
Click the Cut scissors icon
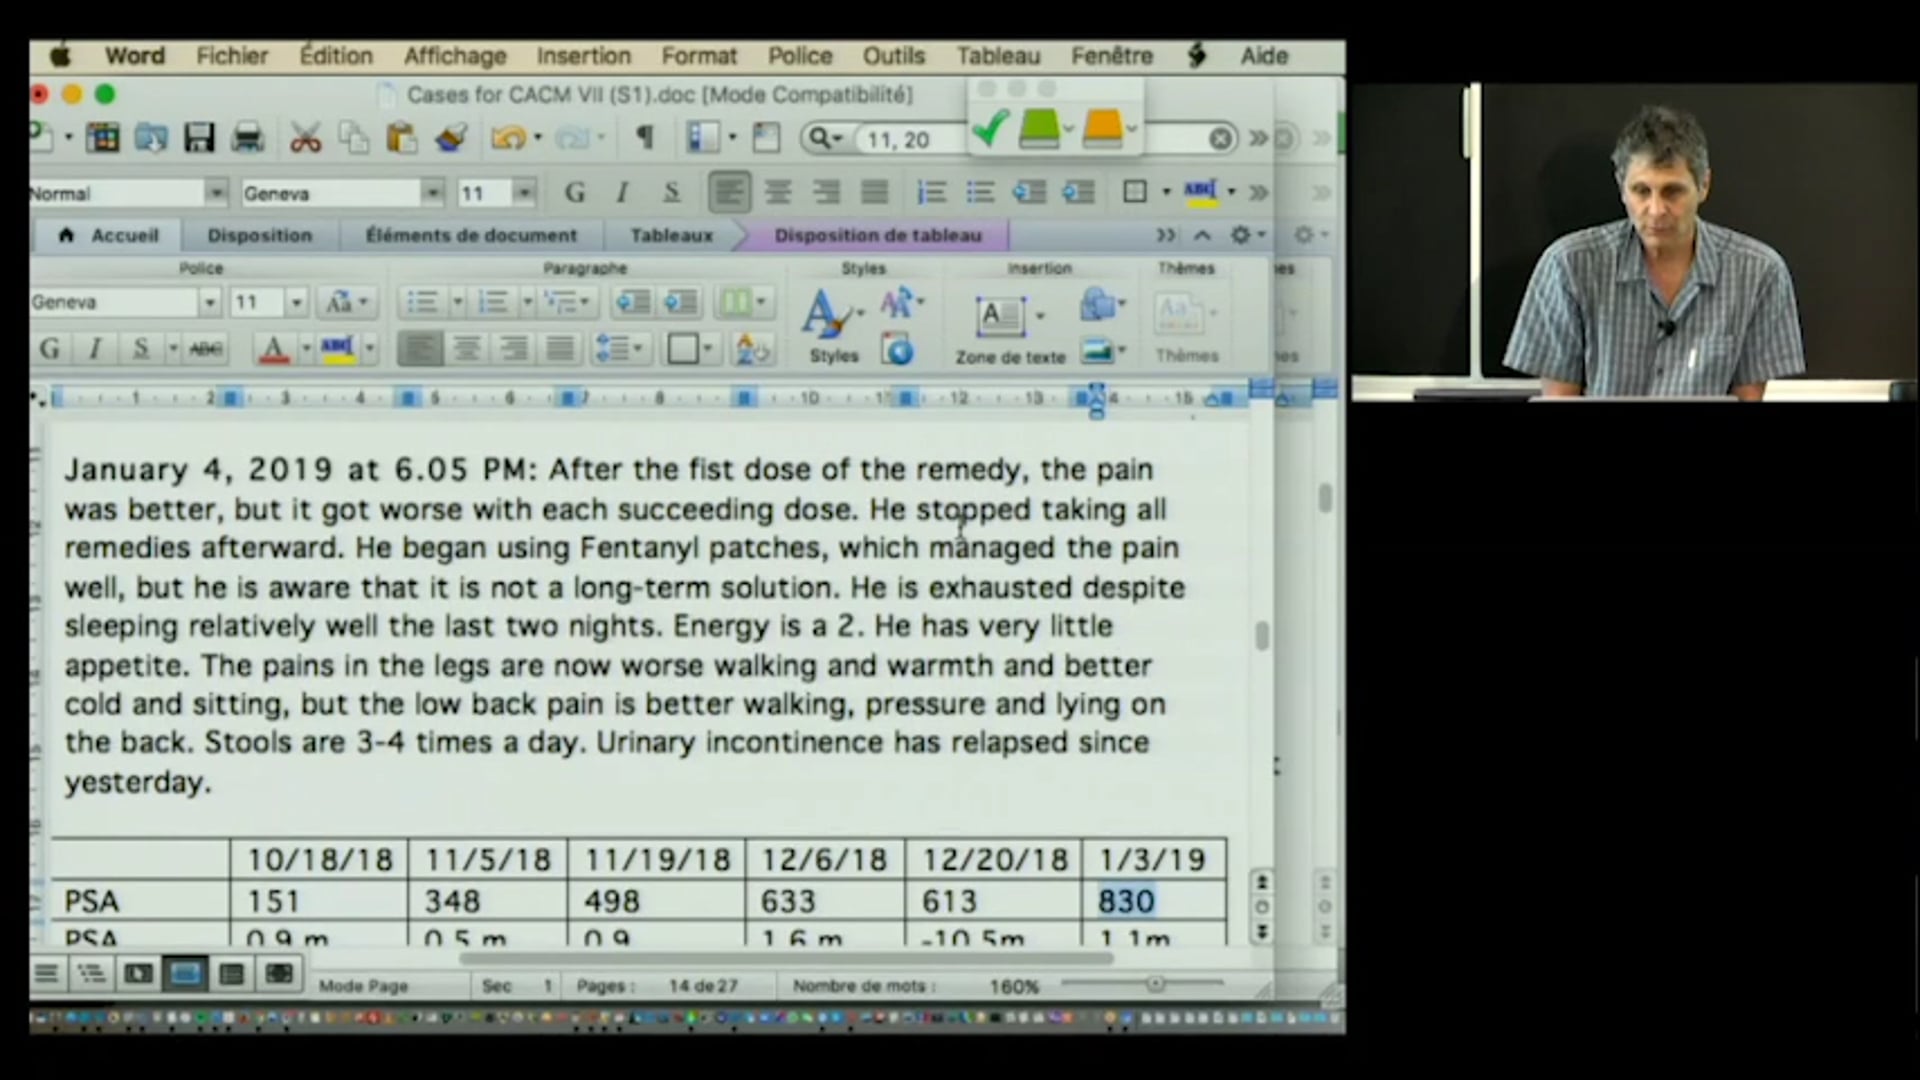[305, 137]
